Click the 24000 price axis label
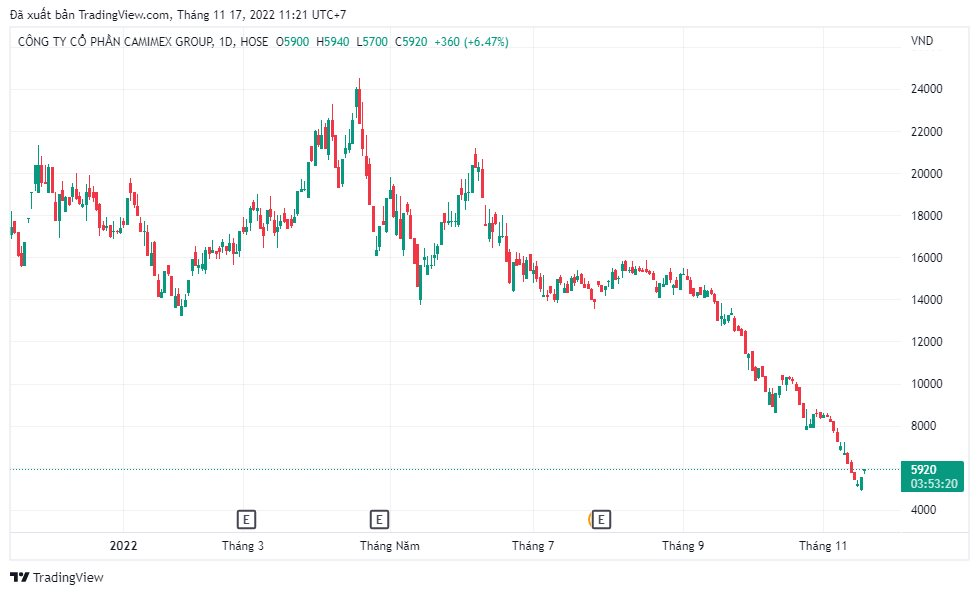 (927, 89)
